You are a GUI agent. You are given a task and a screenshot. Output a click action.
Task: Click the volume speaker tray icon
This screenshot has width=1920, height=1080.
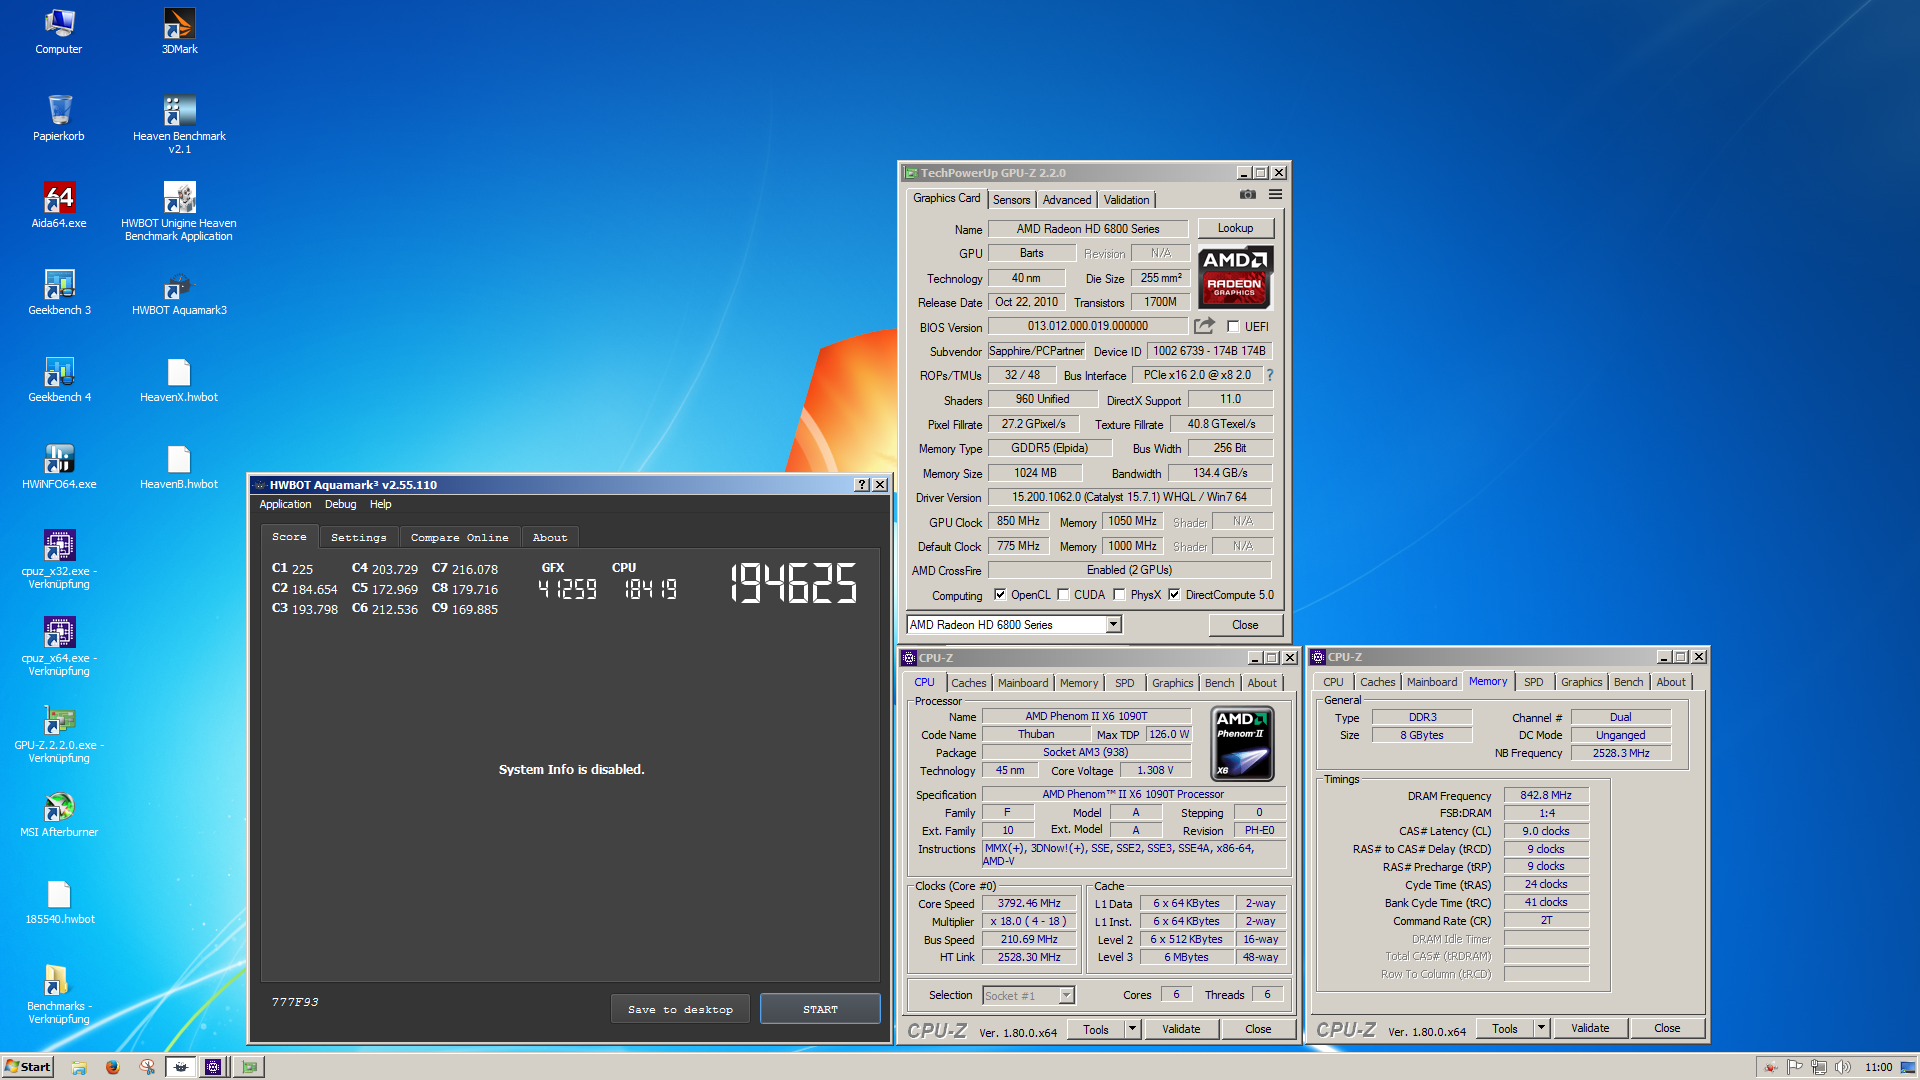(1843, 1067)
